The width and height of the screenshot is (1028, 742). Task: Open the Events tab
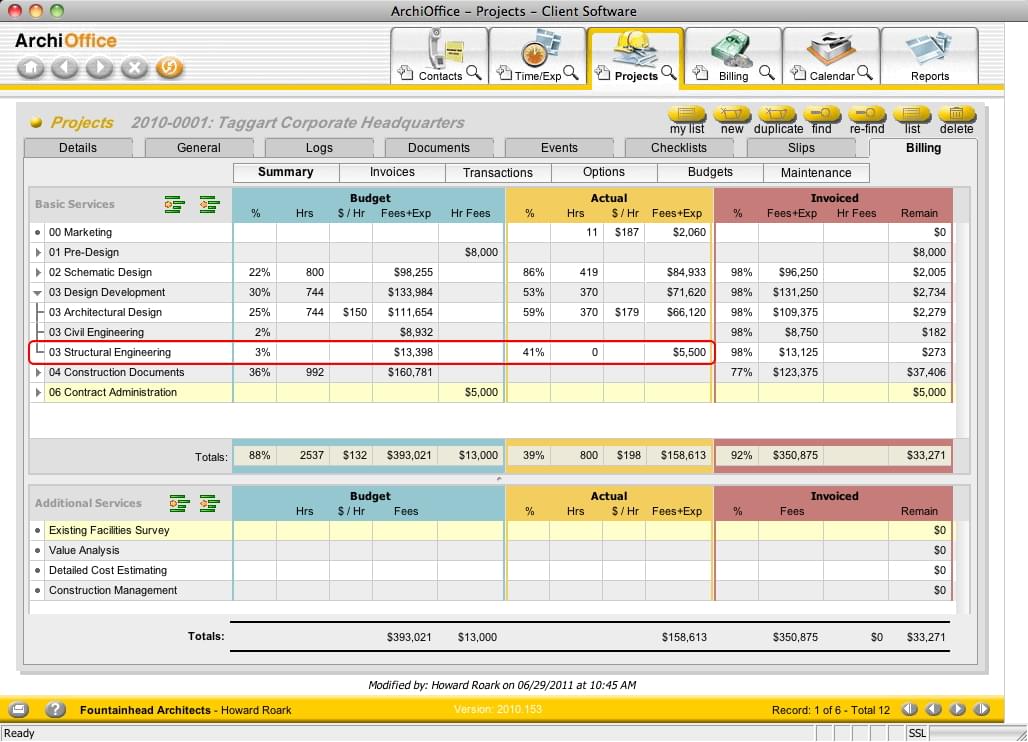coord(559,148)
